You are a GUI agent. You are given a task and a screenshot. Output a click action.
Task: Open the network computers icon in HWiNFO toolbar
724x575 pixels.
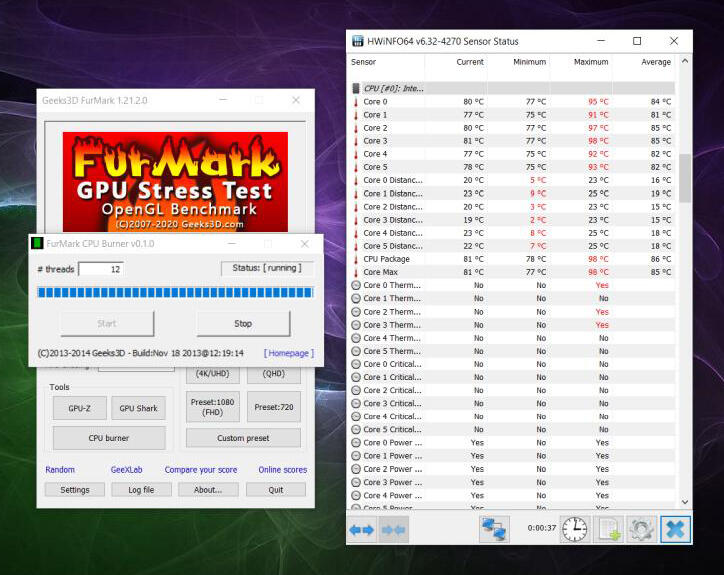click(494, 529)
